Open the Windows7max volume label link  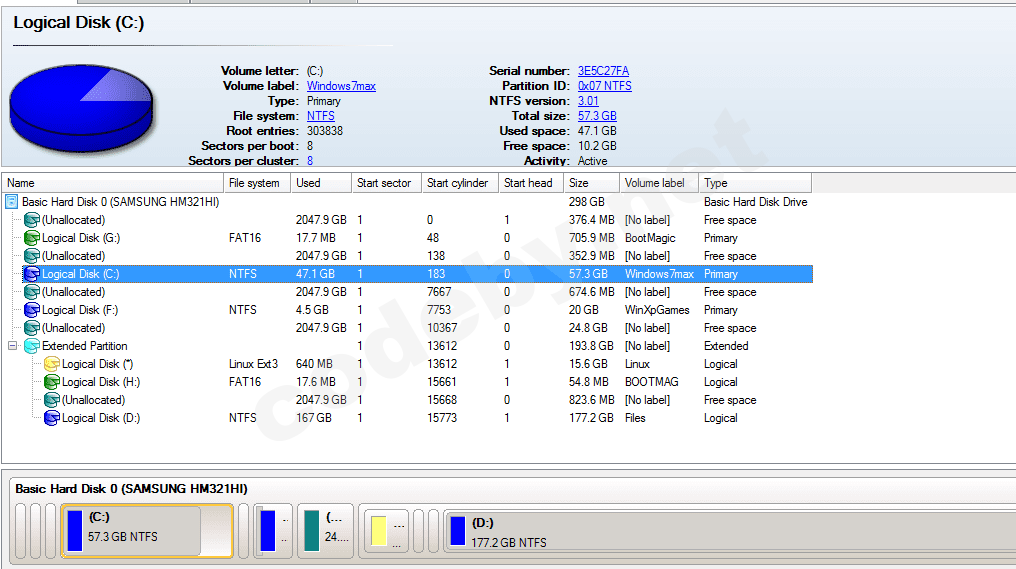click(341, 86)
